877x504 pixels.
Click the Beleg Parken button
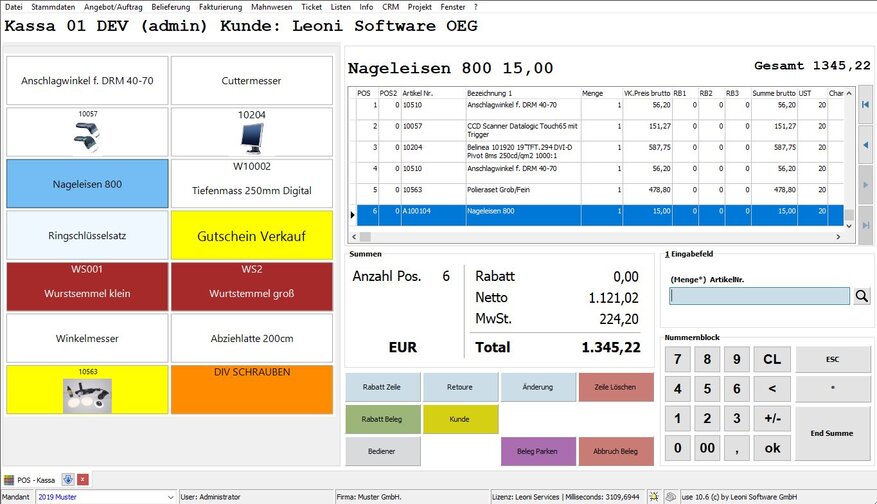pyautogui.click(x=537, y=451)
